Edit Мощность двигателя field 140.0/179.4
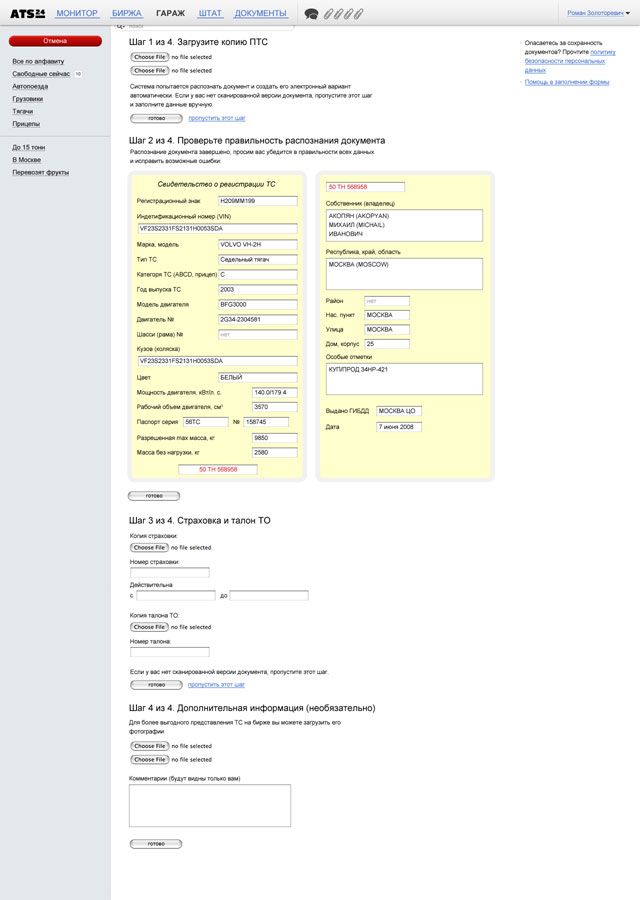This screenshot has width=640, height=900. point(274,393)
